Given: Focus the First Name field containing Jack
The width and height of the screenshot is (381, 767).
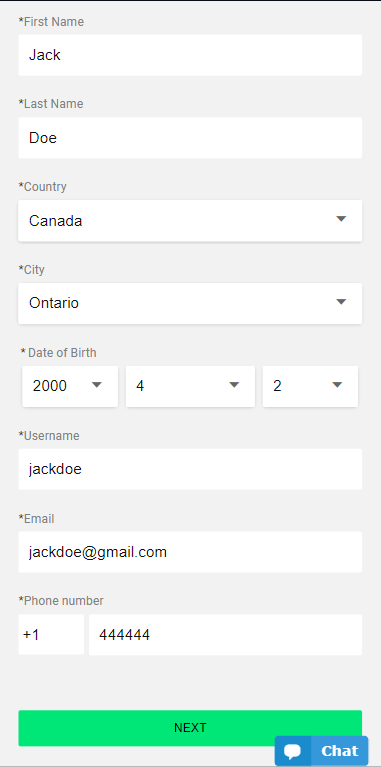Looking at the screenshot, I should [190, 55].
